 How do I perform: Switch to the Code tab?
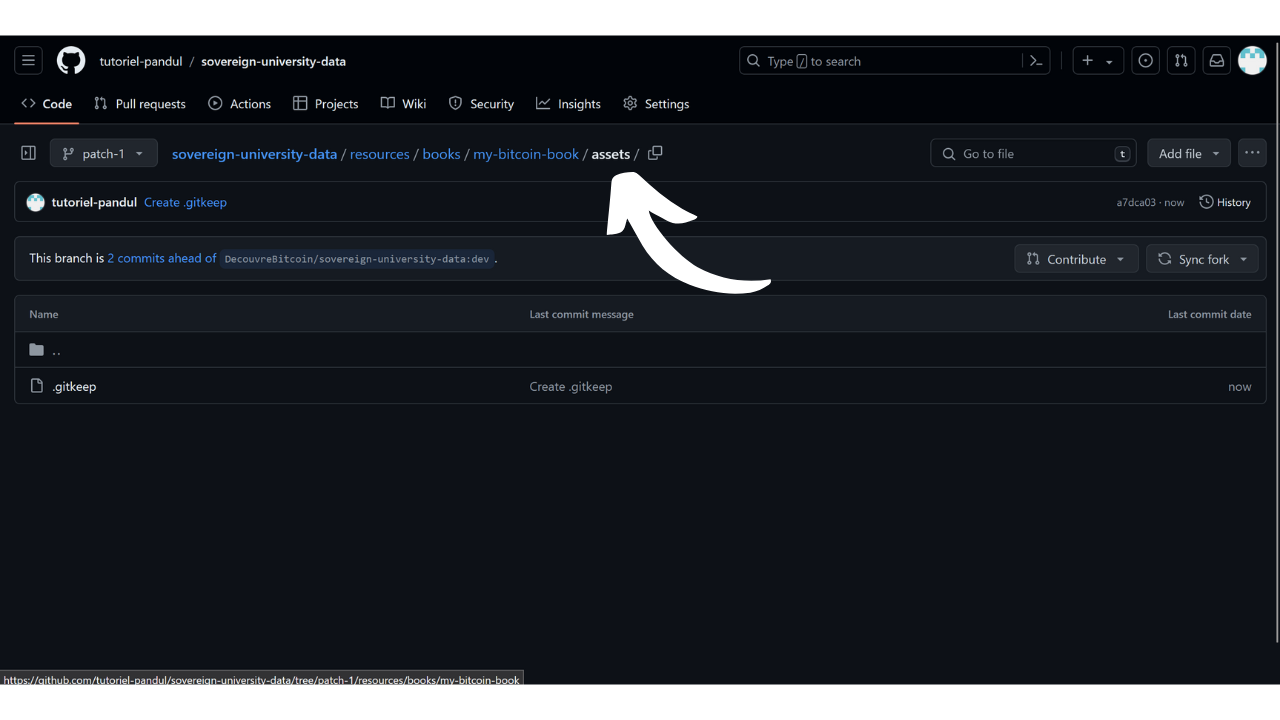click(47, 104)
